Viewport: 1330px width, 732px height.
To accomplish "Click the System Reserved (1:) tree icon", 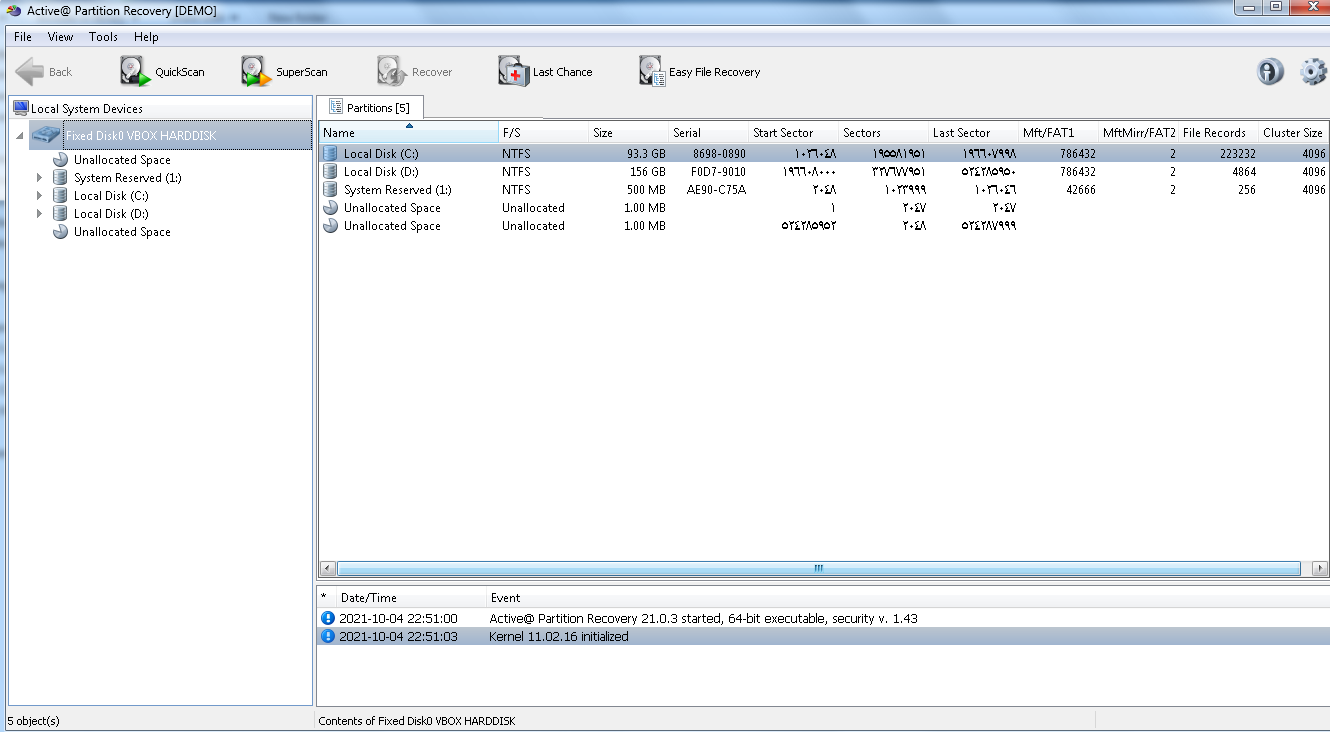I will point(61,178).
